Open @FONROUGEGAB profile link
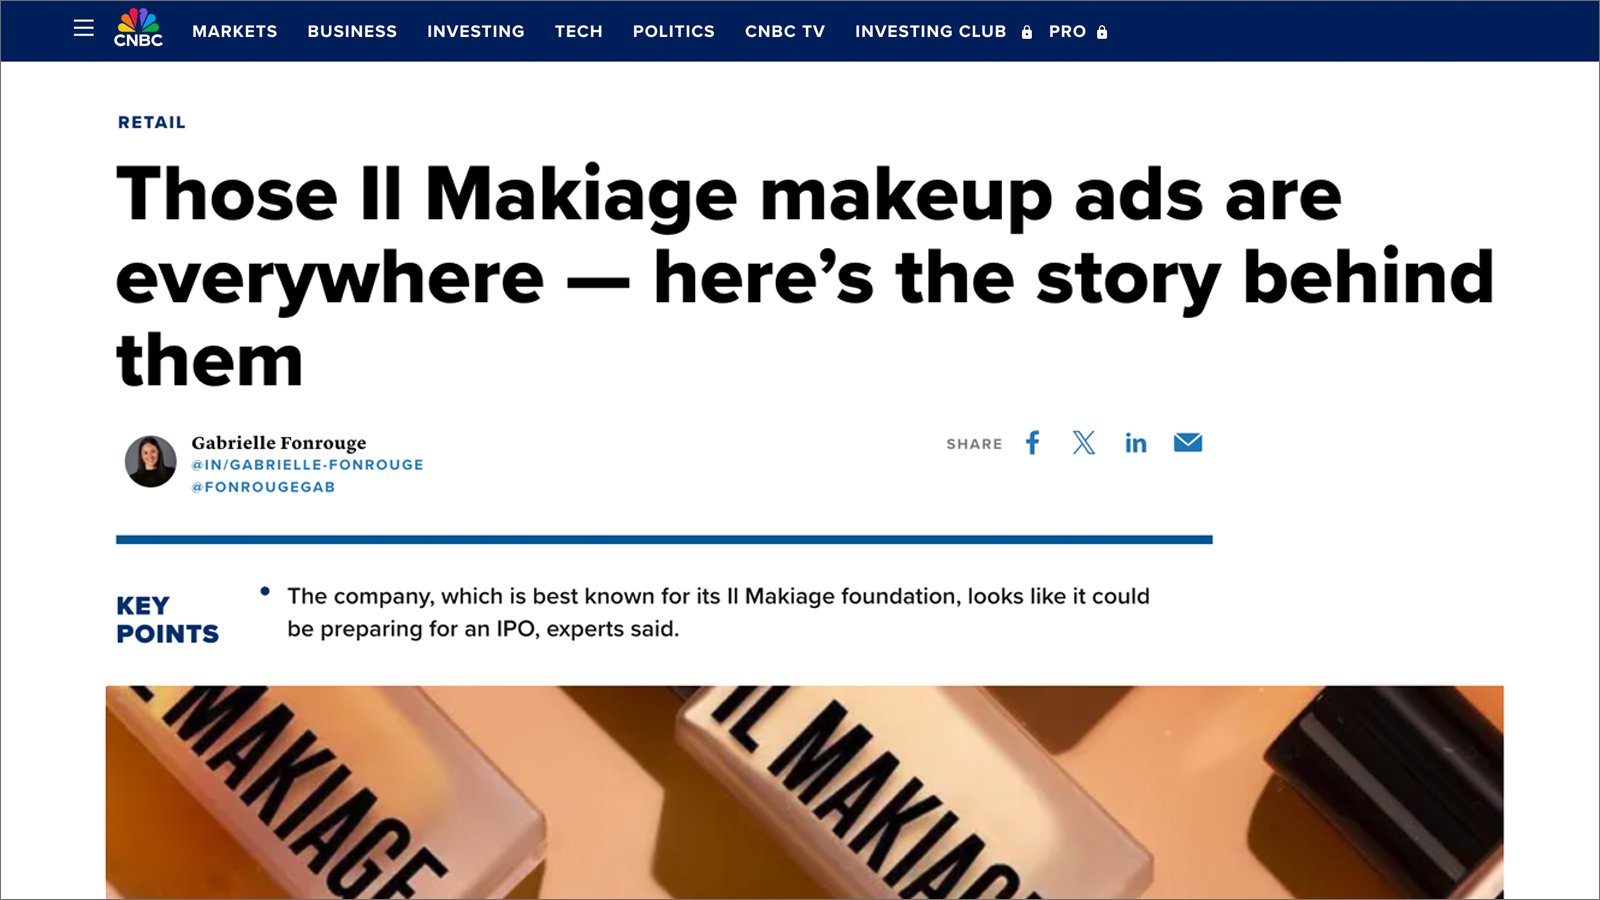The height and width of the screenshot is (900, 1600). (x=264, y=487)
